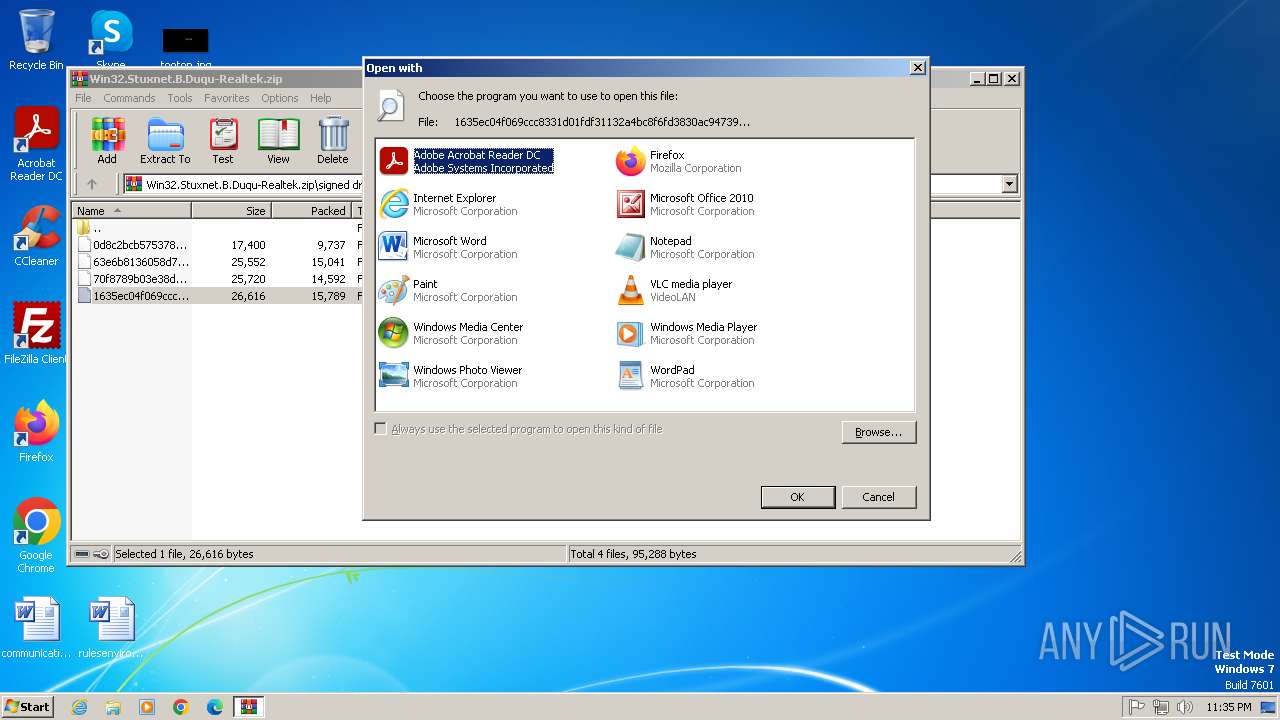Open the WinRAR Help menu
The image size is (1280, 720).
[320, 98]
